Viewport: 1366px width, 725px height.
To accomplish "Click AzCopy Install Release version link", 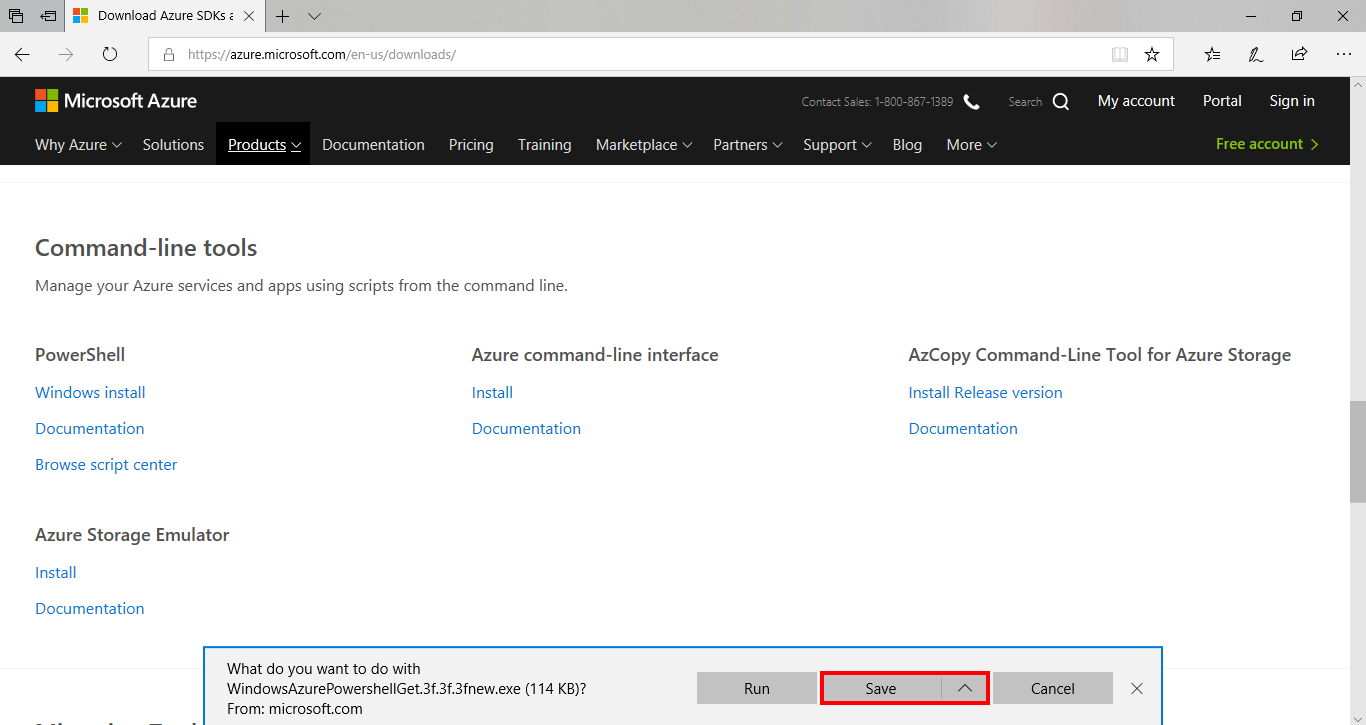I will pyautogui.click(x=985, y=393).
